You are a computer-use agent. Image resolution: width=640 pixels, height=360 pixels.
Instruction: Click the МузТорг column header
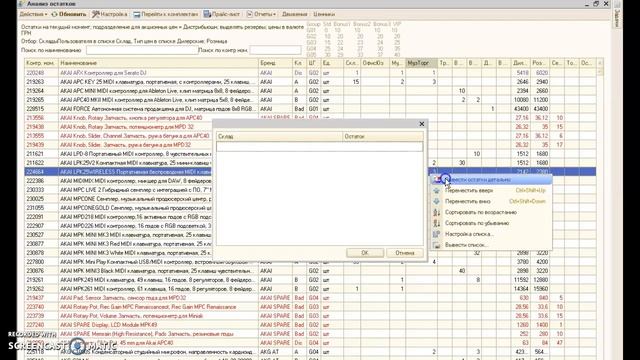(421, 63)
